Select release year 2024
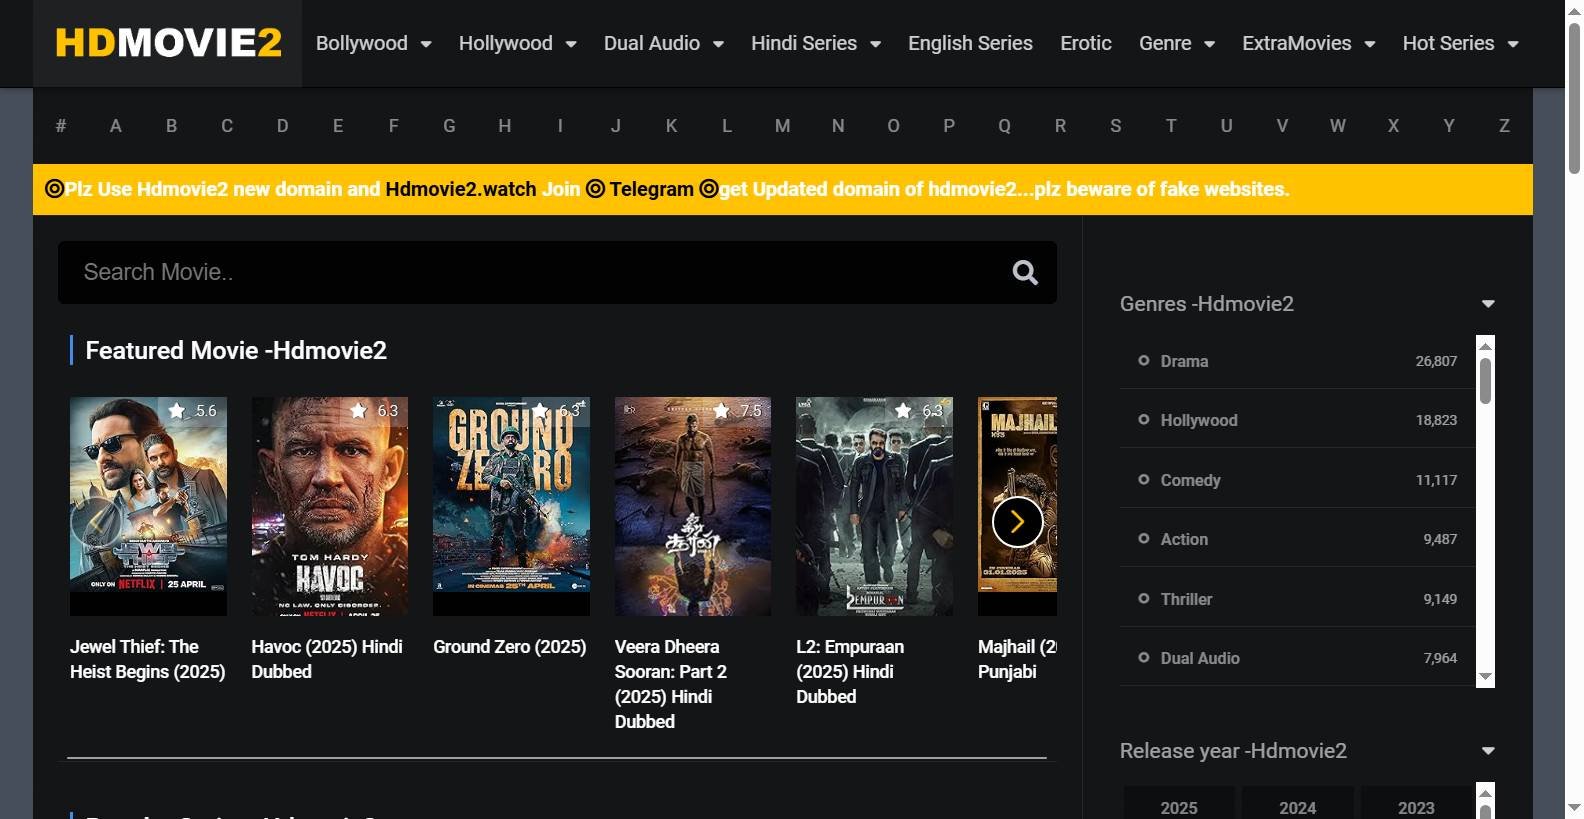The height and width of the screenshot is (819, 1584). click(1297, 807)
